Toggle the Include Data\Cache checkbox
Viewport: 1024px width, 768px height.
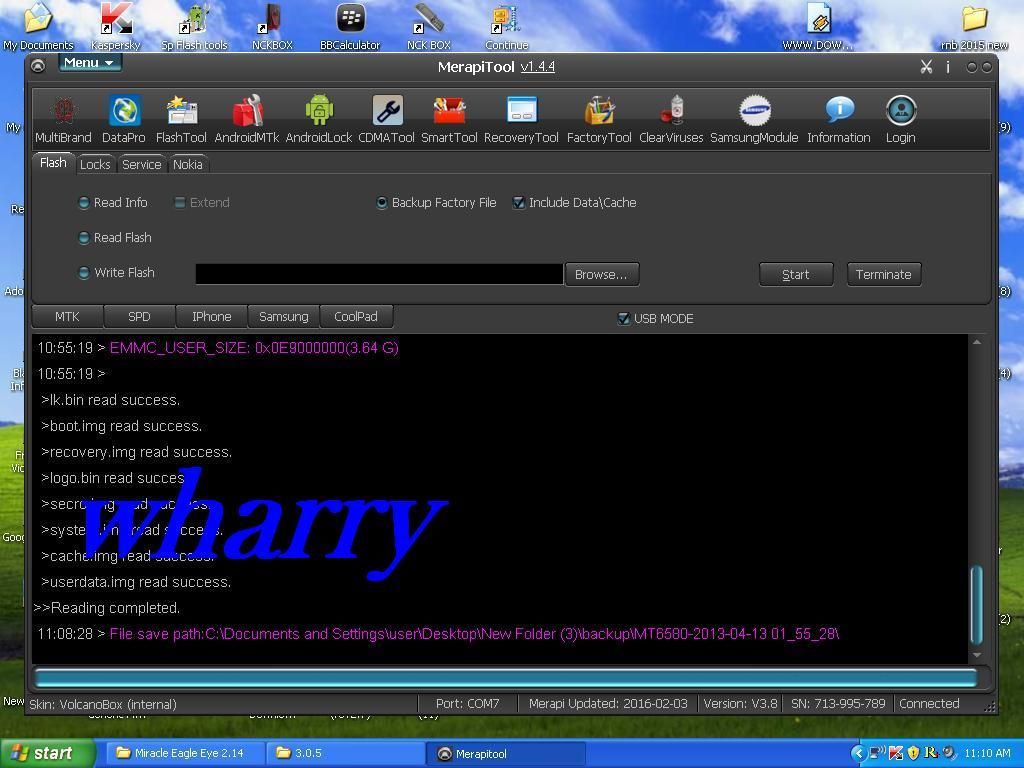(x=519, y=203)
